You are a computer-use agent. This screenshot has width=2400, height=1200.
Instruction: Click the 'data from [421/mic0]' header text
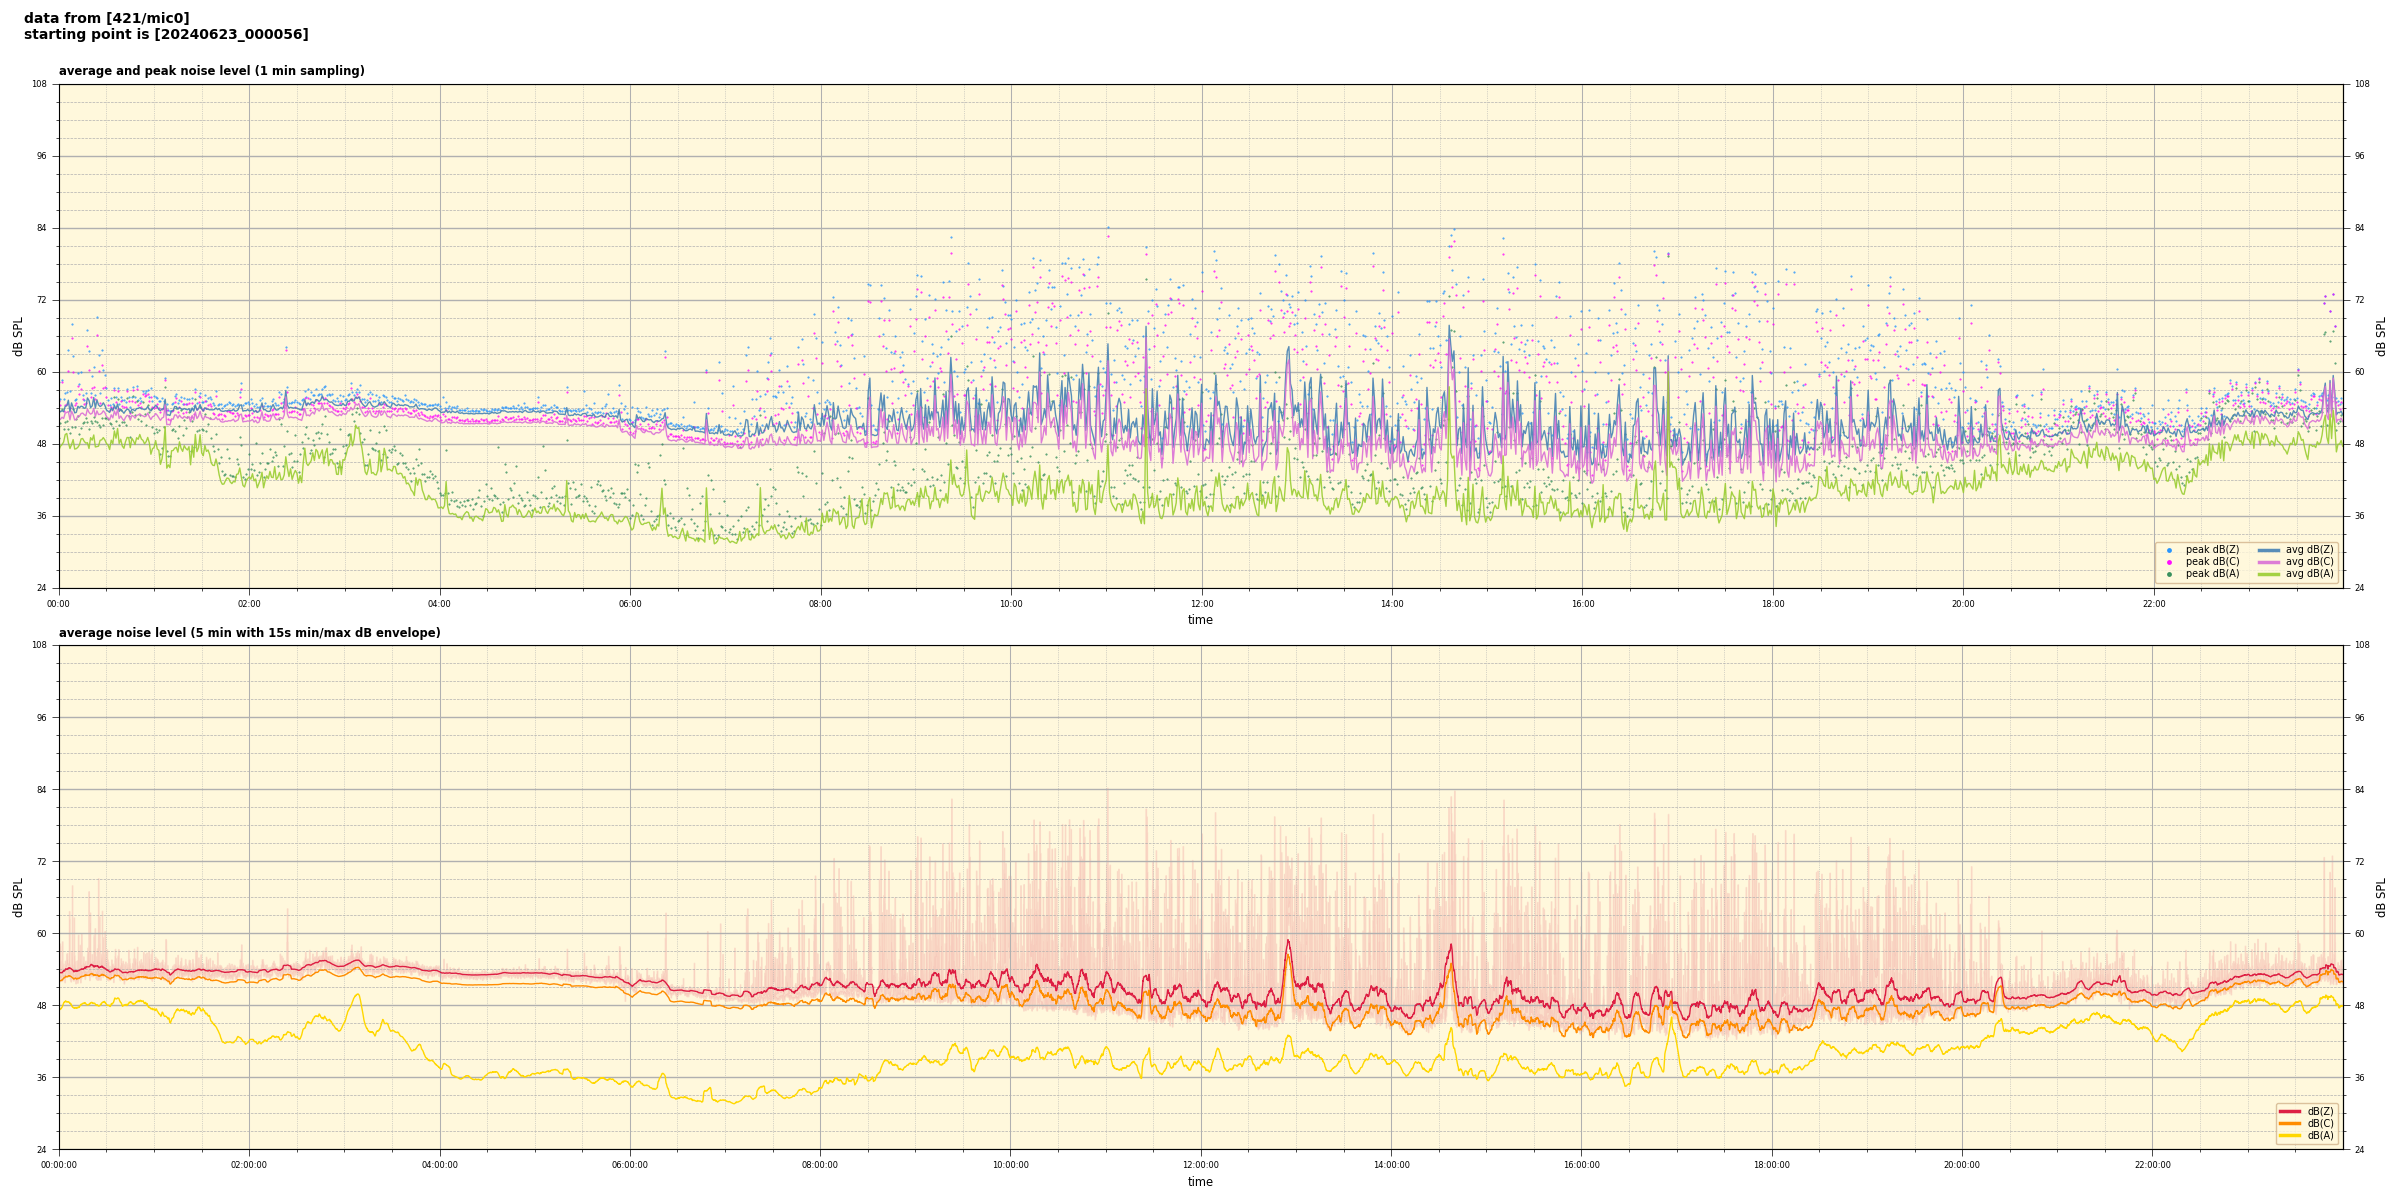pyautogui.click(x=106, y=18)
